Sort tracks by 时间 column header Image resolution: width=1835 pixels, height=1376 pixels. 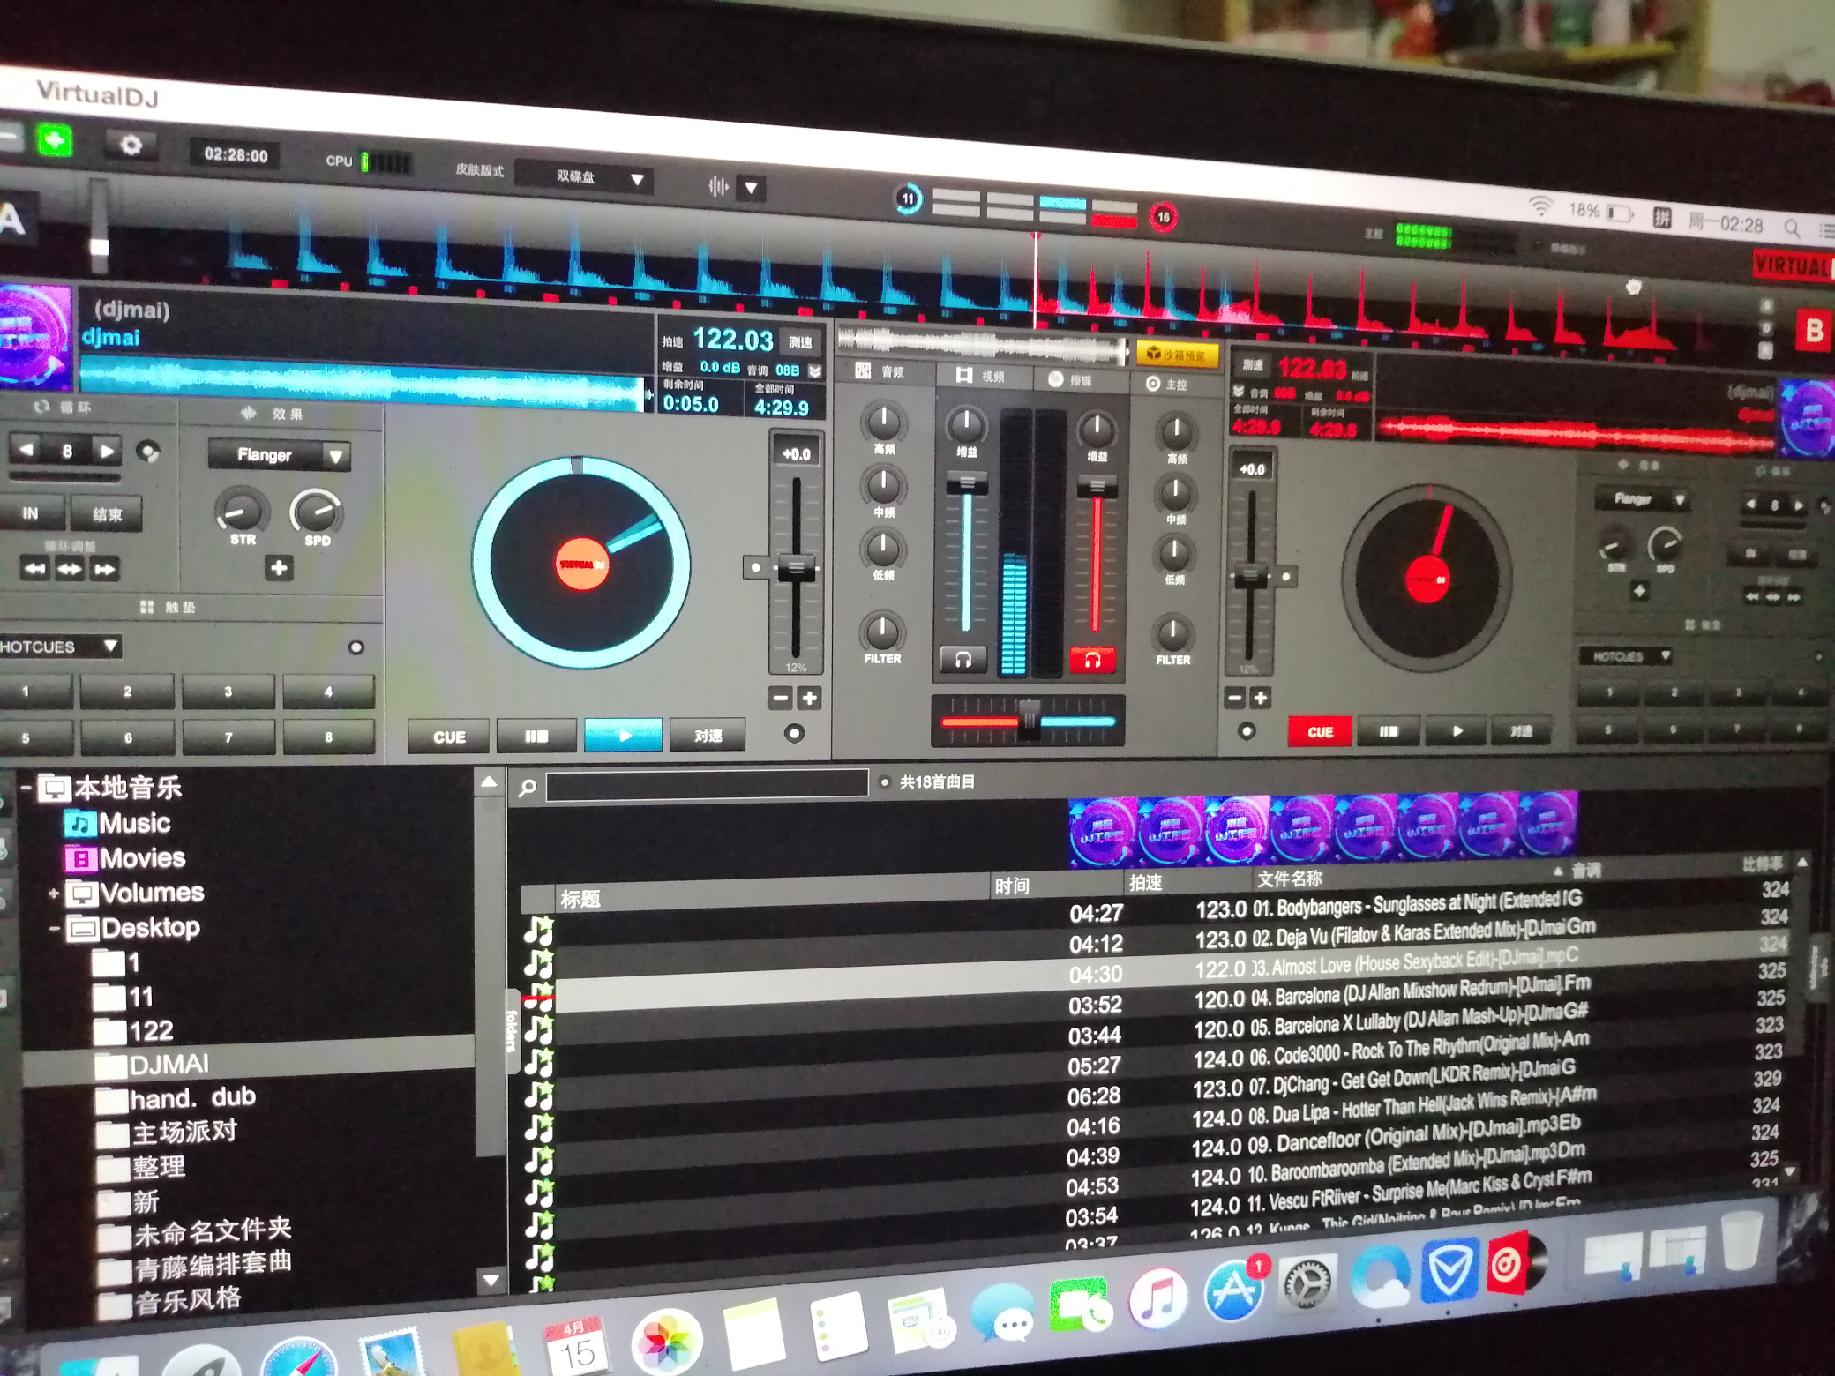(x=1012, y=886)
